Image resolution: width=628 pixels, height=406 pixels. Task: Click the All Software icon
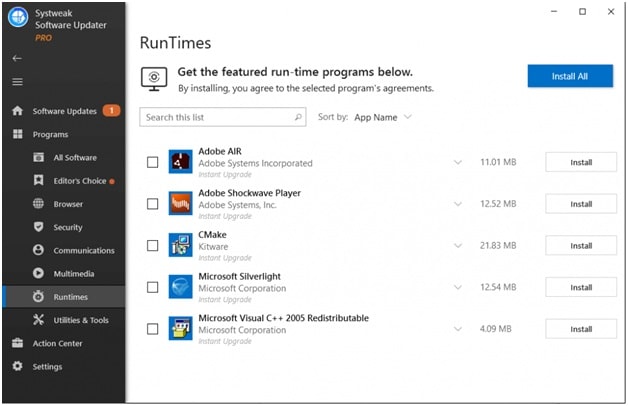[x=38, y=157]
